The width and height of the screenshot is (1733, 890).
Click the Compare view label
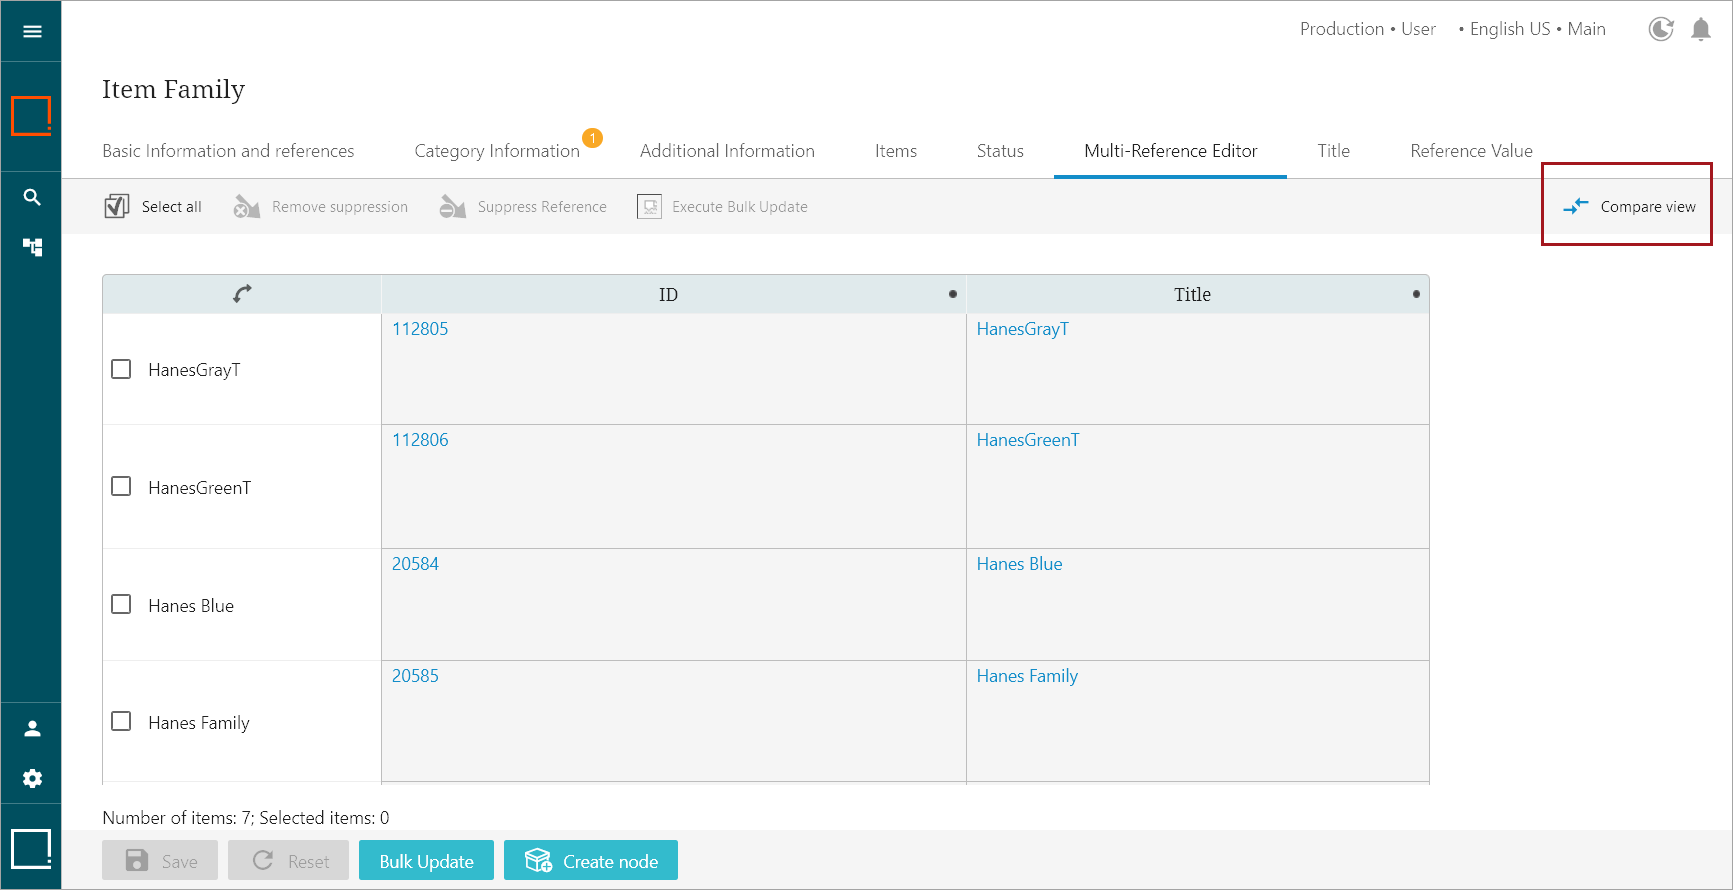point(1648,207)
